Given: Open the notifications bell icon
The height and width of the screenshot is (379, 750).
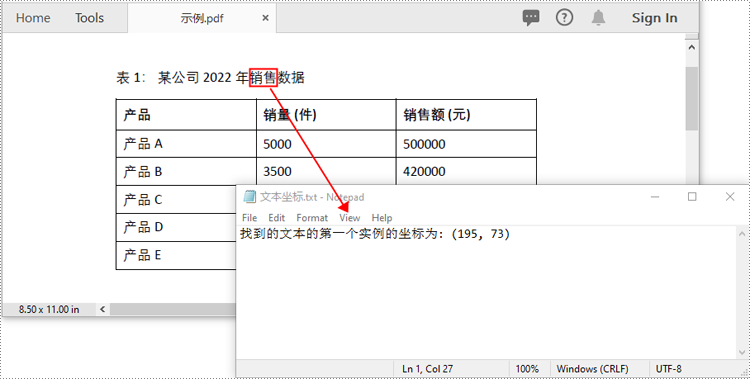Looking at the screenshot, I should pyautogui.click(x=598, y=18).
